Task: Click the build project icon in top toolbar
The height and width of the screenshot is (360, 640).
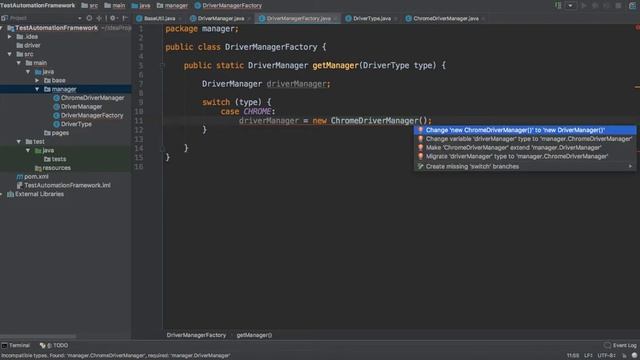Action: (558, 5)
